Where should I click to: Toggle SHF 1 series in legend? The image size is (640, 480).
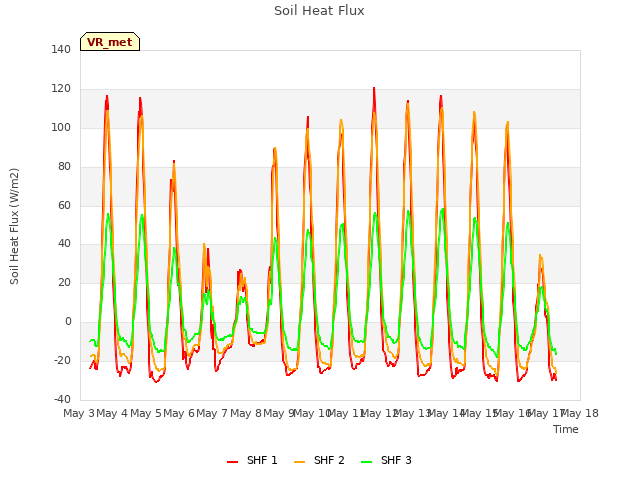[252, 460]
